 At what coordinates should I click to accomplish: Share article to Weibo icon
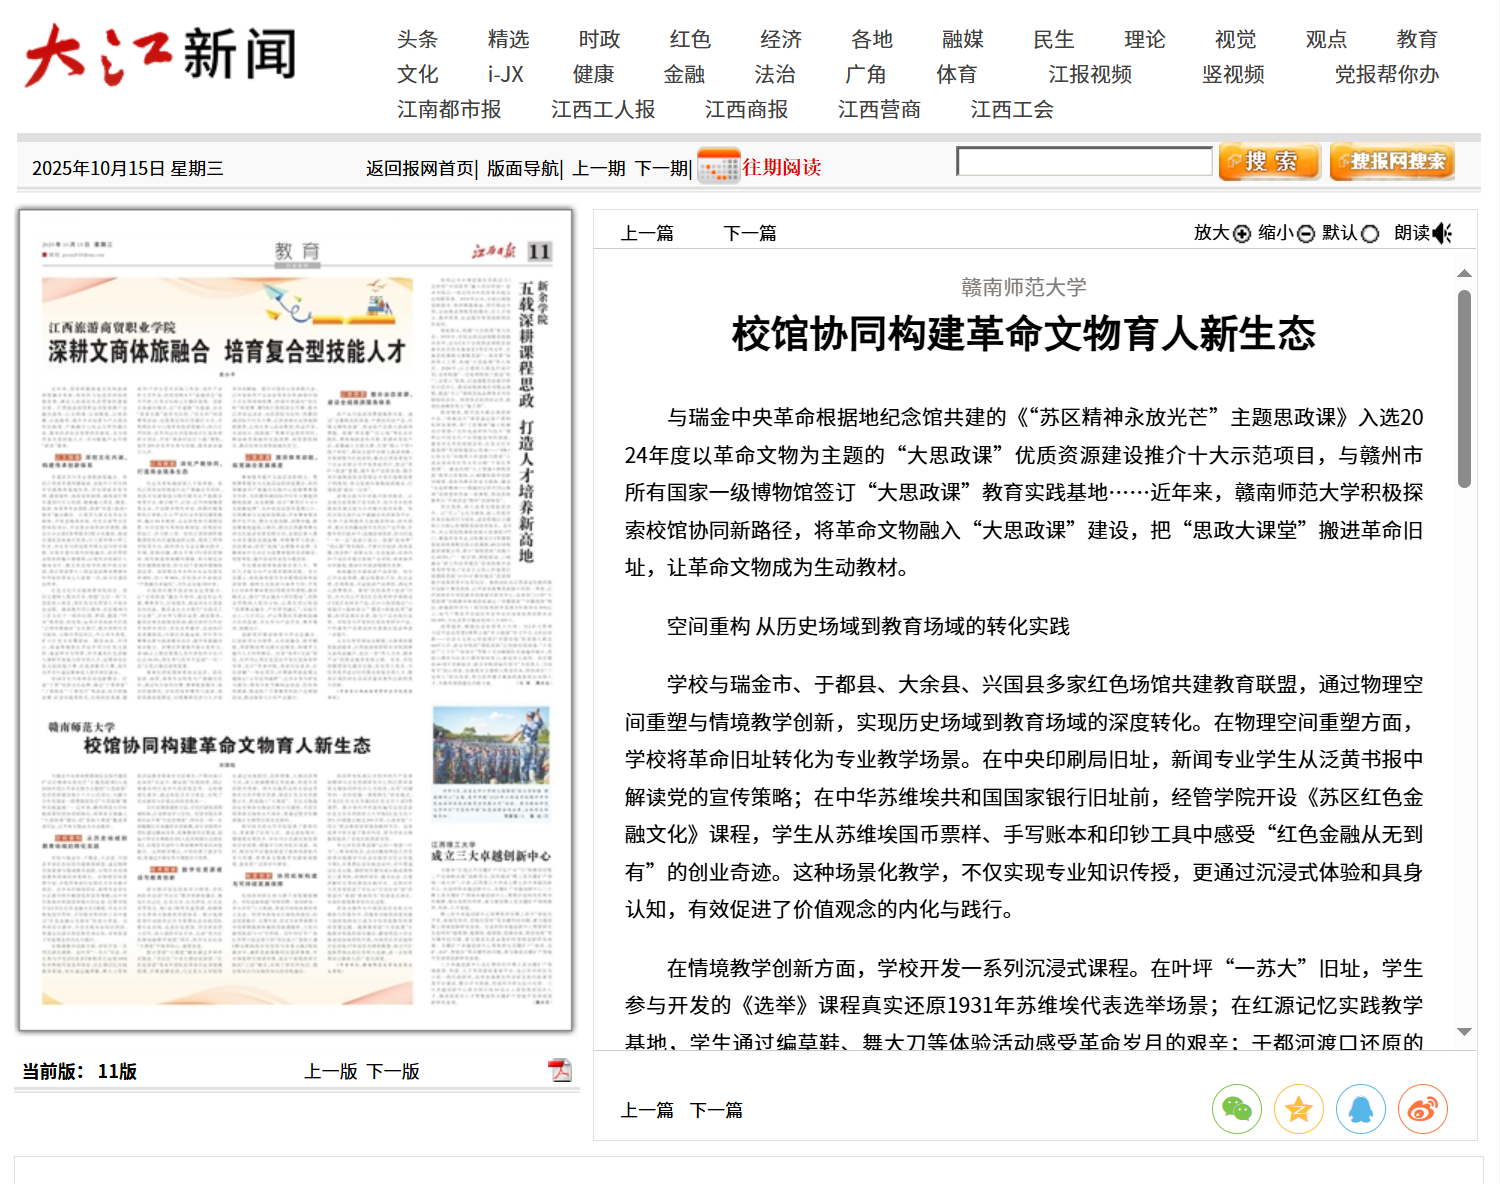[x=1422, y=1109]
